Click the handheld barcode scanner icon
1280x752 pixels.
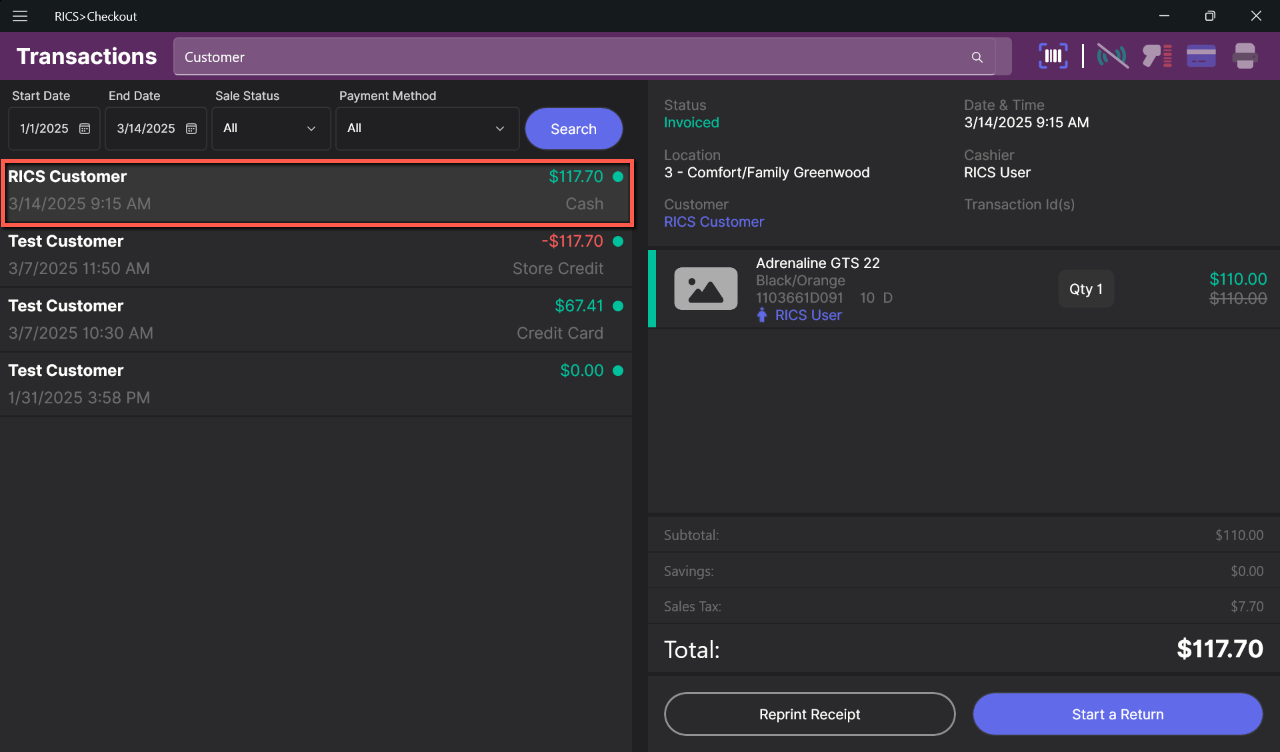(1157, 56)
